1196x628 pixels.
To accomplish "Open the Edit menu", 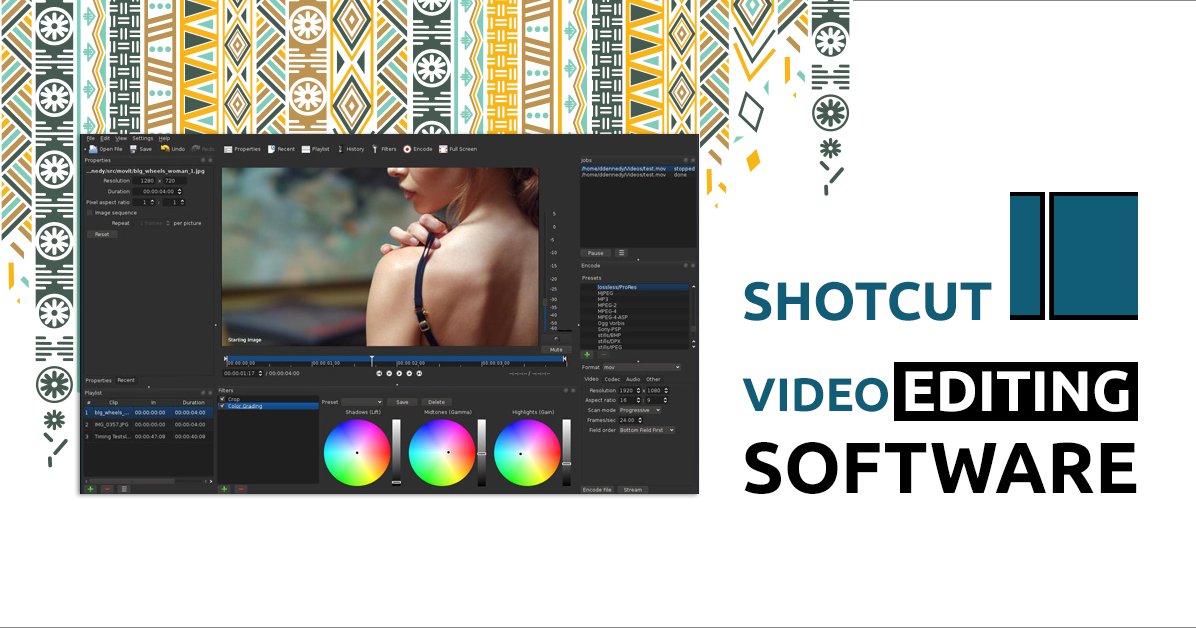I will 105,139.
